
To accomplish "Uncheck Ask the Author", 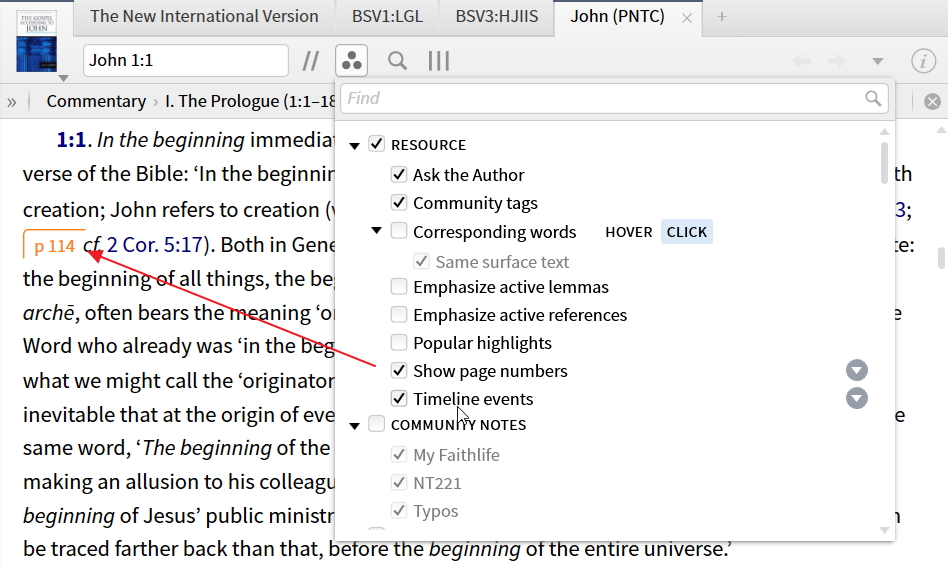I will [x=399, y=174].
